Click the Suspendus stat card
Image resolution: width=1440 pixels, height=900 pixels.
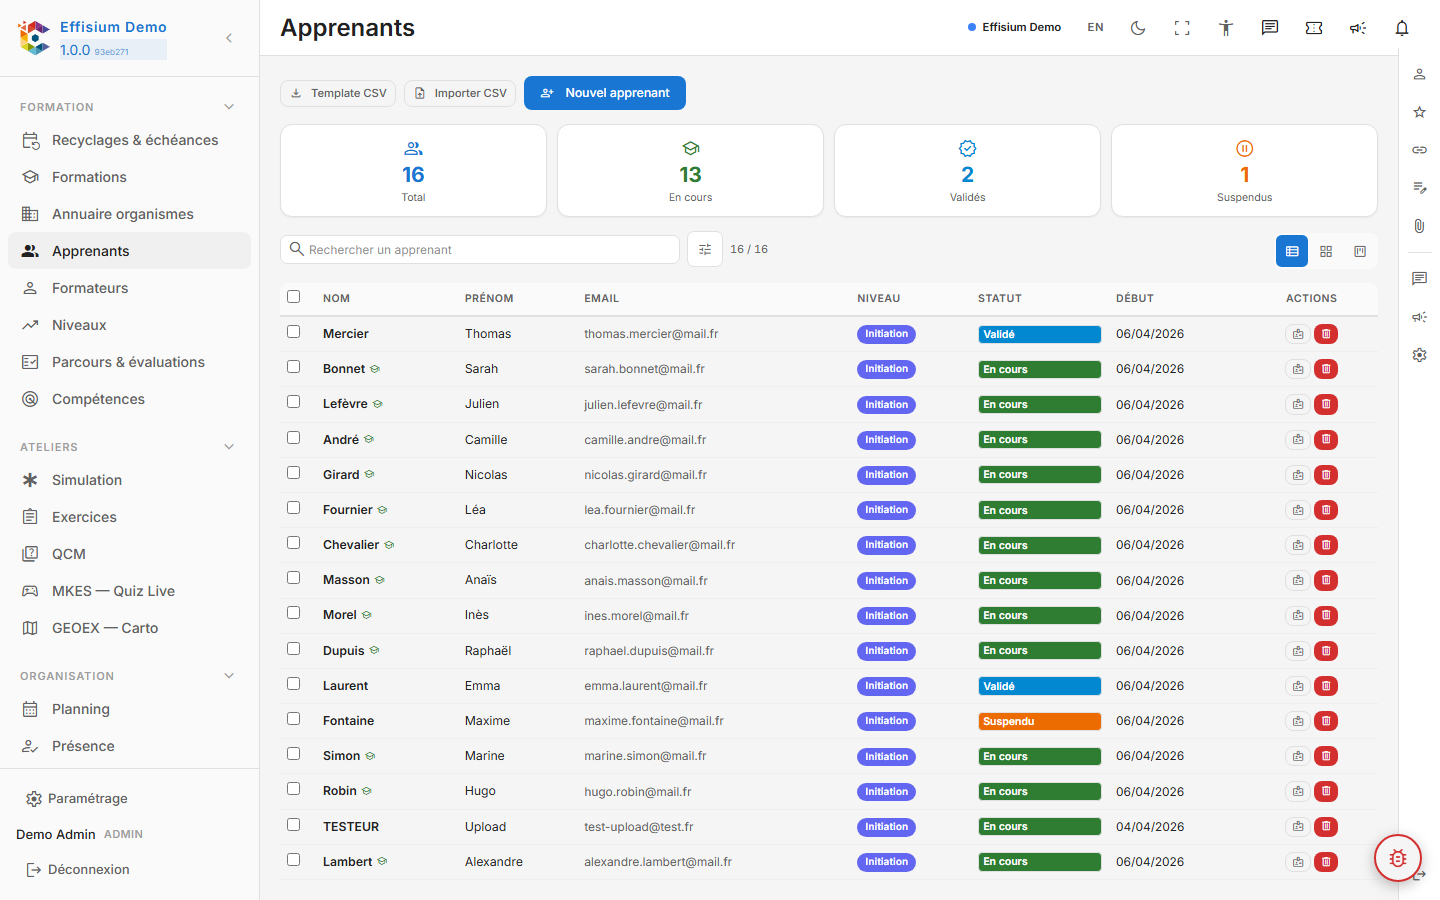pyautogui.click(x=1244, y=170)
